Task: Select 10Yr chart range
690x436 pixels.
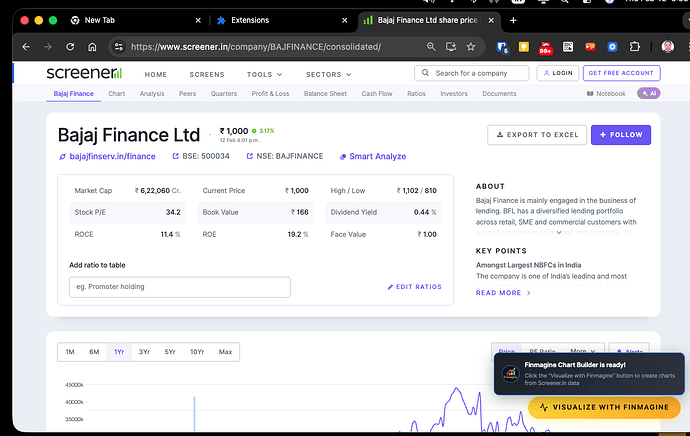Action: point(197,352)
